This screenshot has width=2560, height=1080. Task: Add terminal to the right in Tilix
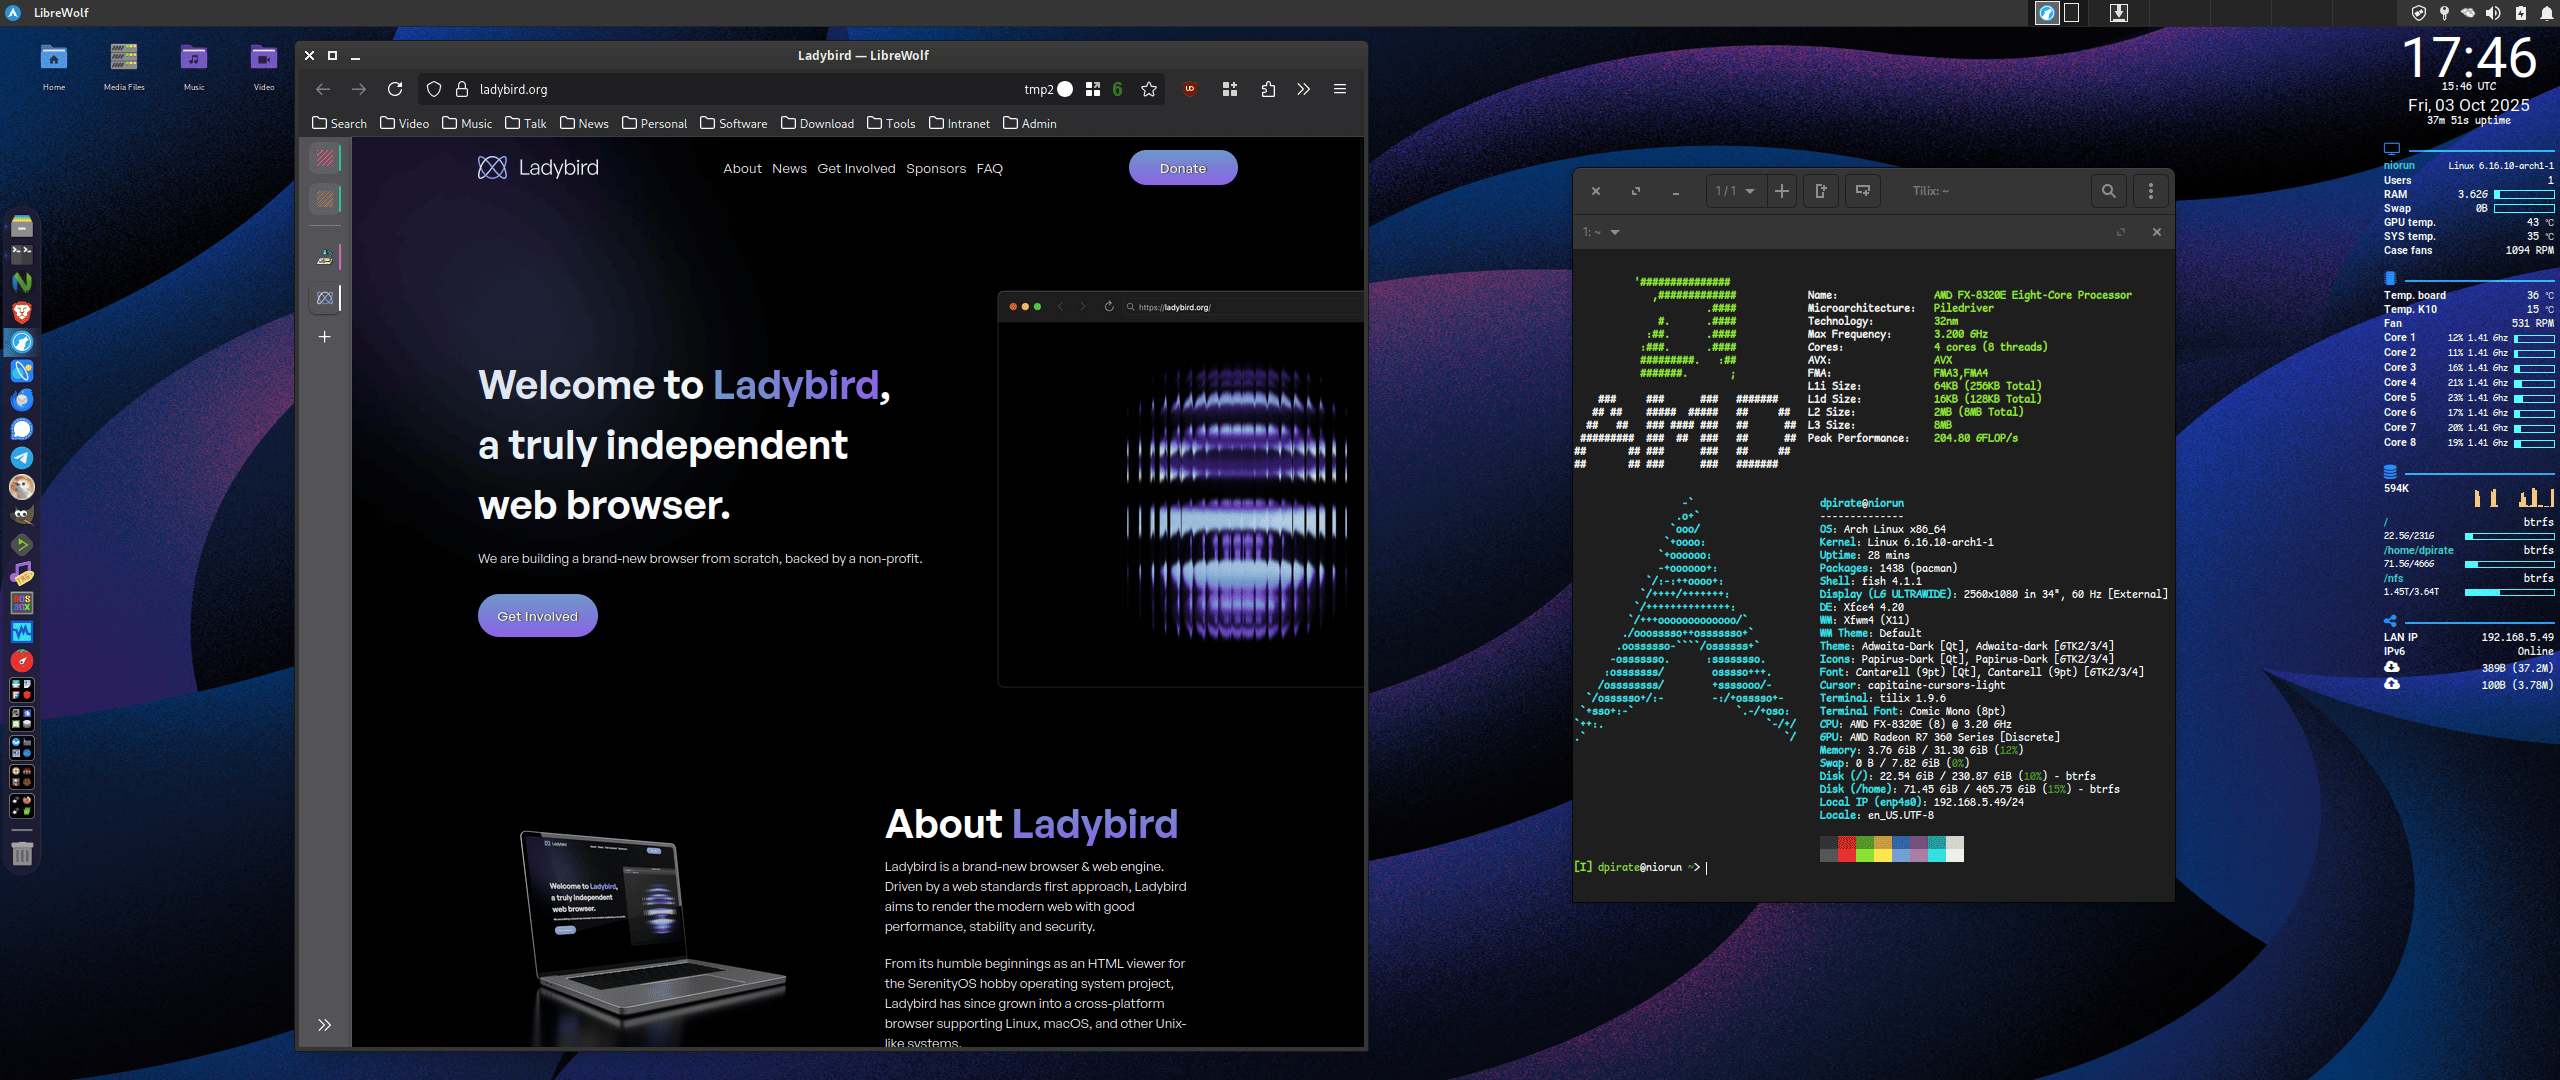click(1821, 191)
